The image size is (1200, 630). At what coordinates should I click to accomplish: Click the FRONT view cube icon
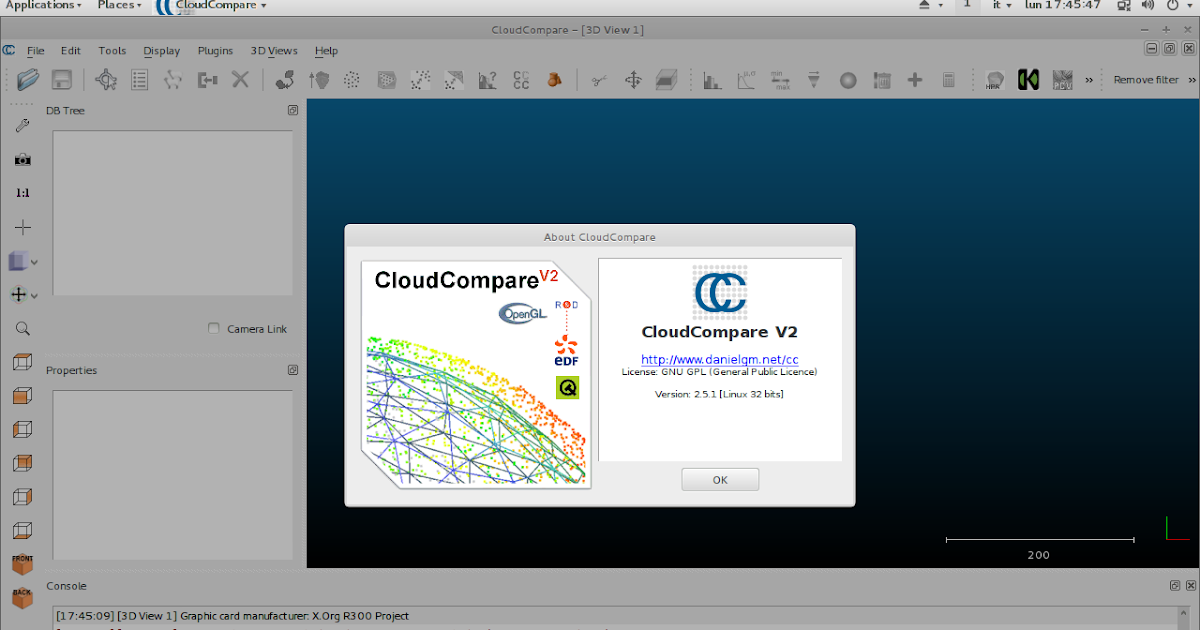(22, 565)
